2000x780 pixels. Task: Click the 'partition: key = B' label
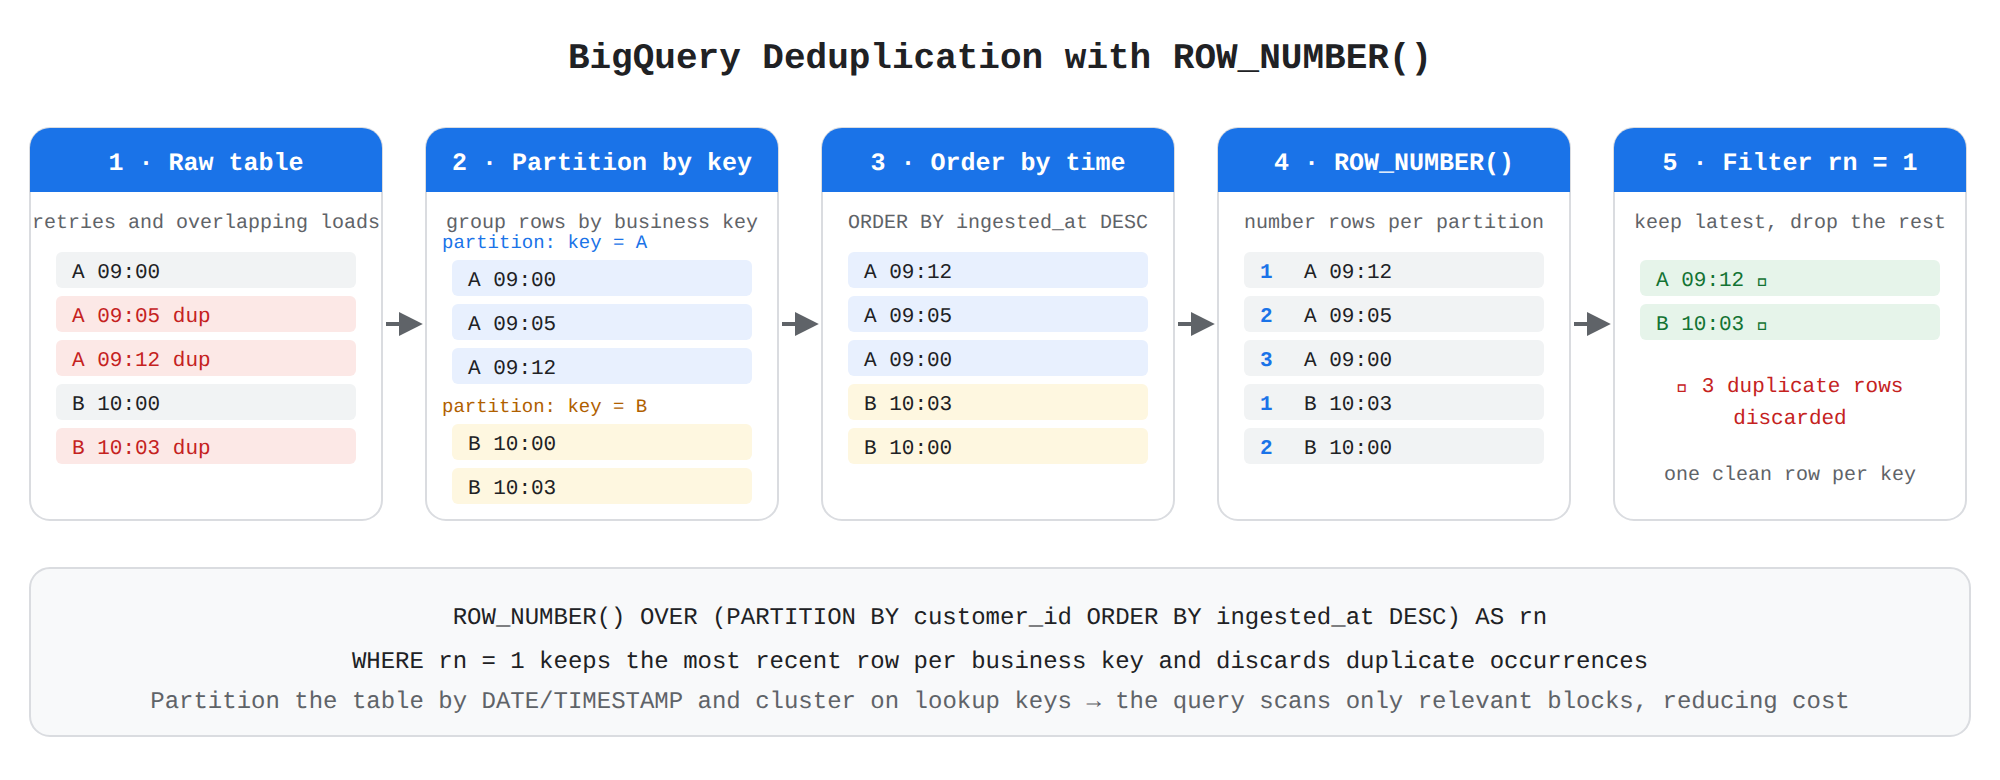545,406
